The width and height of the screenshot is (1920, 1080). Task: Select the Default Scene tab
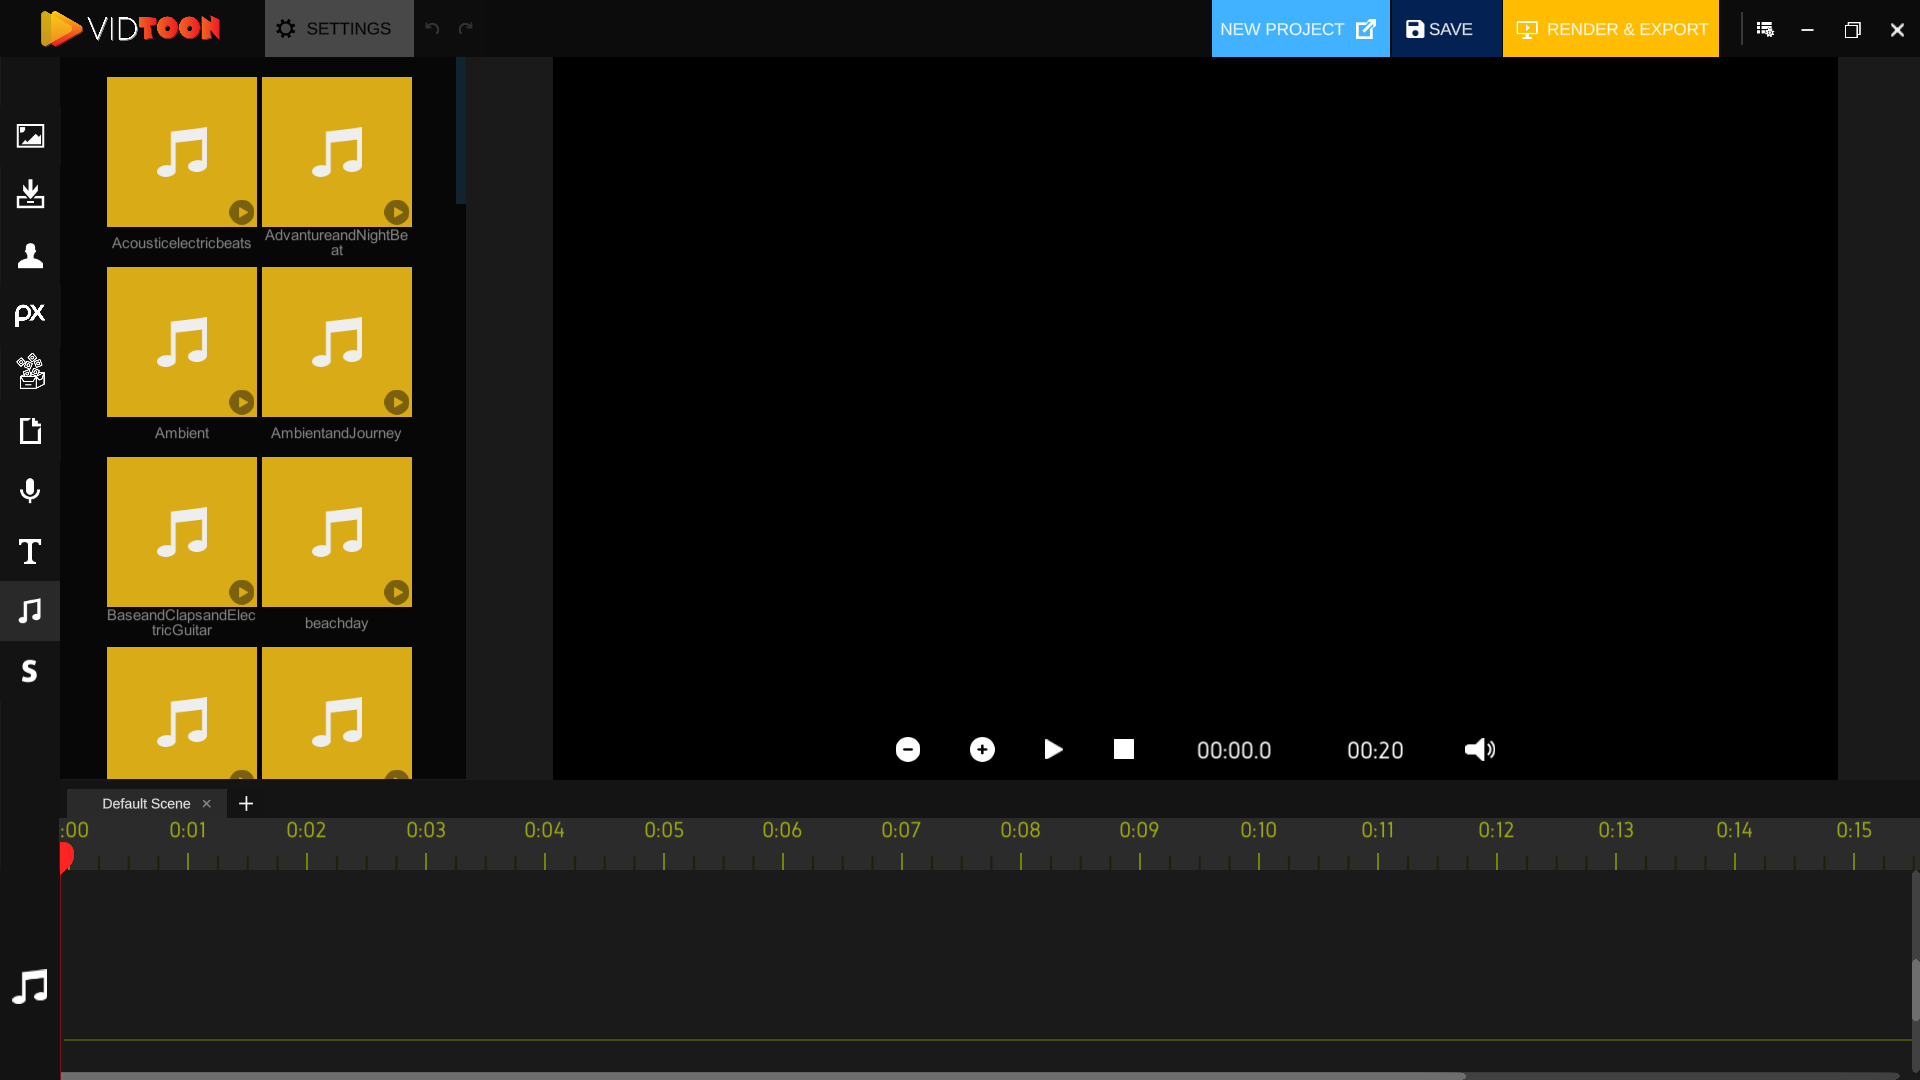(146, 804)
